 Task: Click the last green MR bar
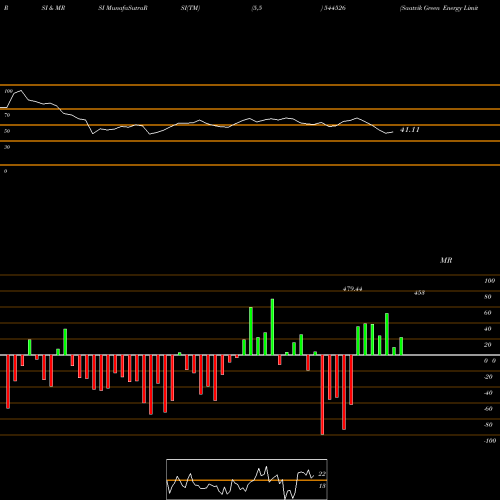(x=401, y=346)
